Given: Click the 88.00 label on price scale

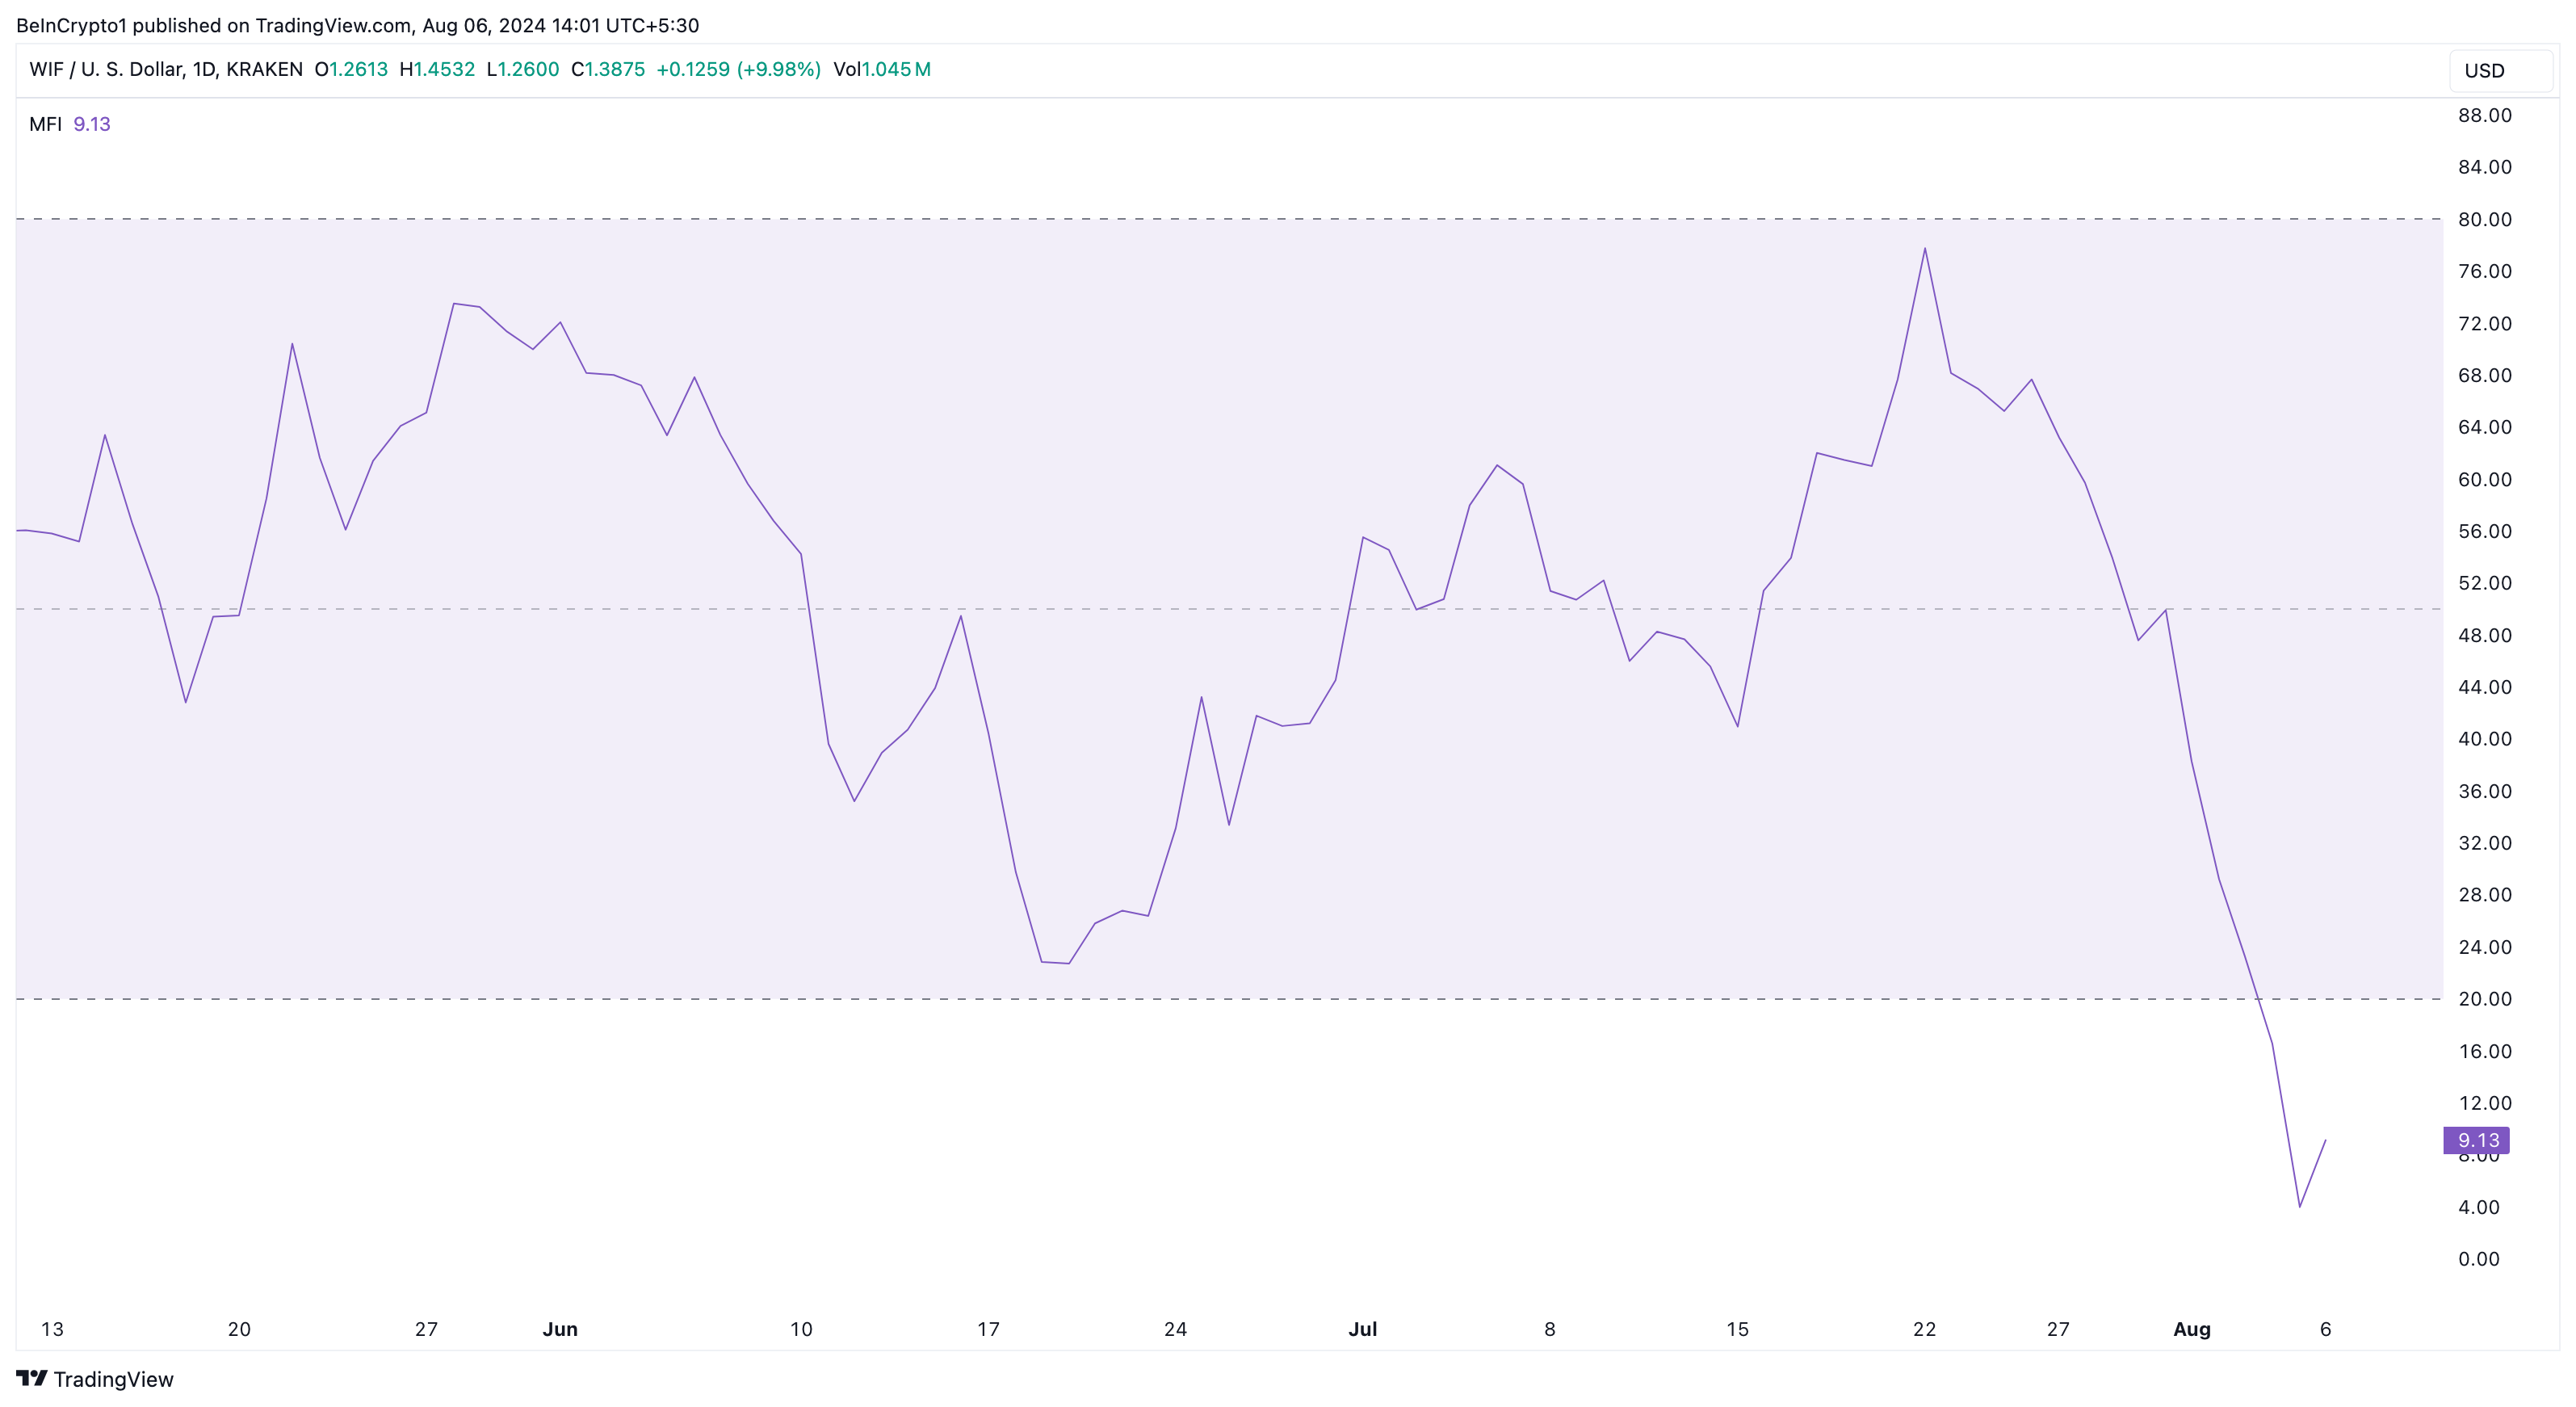Looking at the screenshot, I should [2484, 115].
